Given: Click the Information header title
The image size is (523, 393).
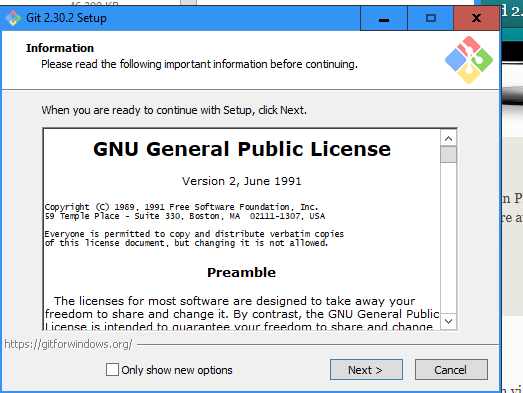Looking at the screenshot, I should [60, 48].
